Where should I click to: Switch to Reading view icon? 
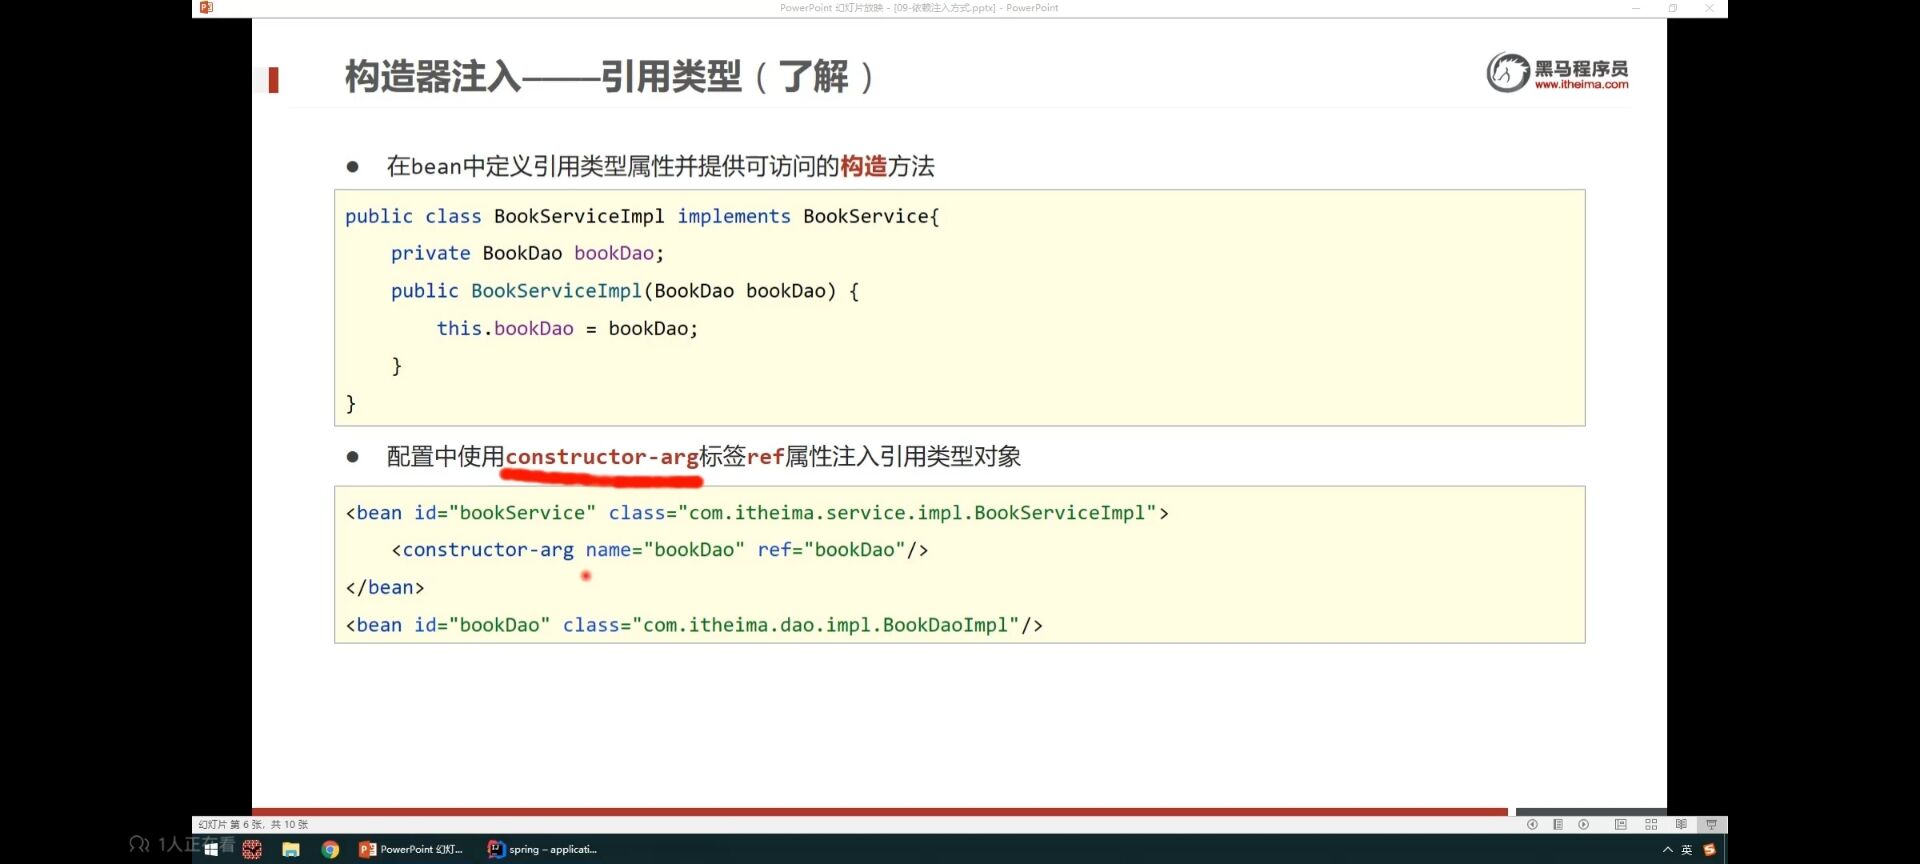(x=1681, y=825)
